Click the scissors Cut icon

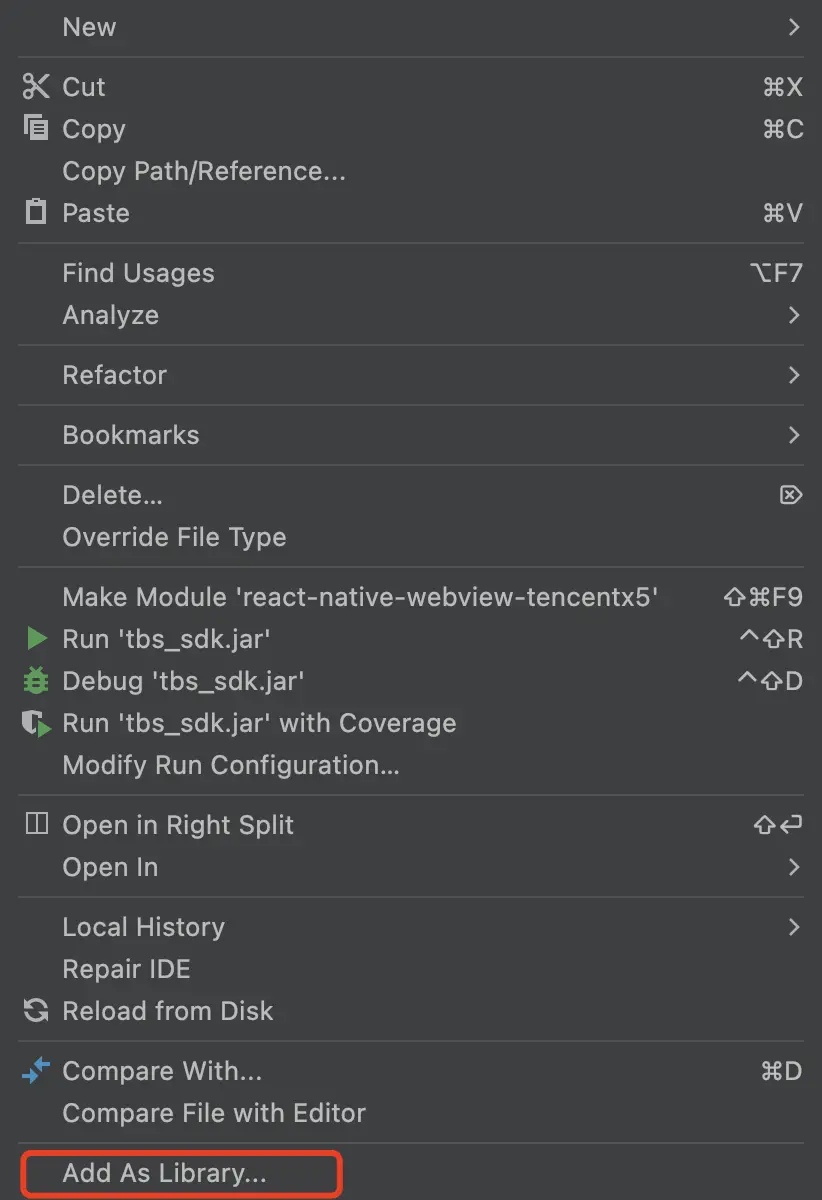pyautogui.click(x=36, y=87)
